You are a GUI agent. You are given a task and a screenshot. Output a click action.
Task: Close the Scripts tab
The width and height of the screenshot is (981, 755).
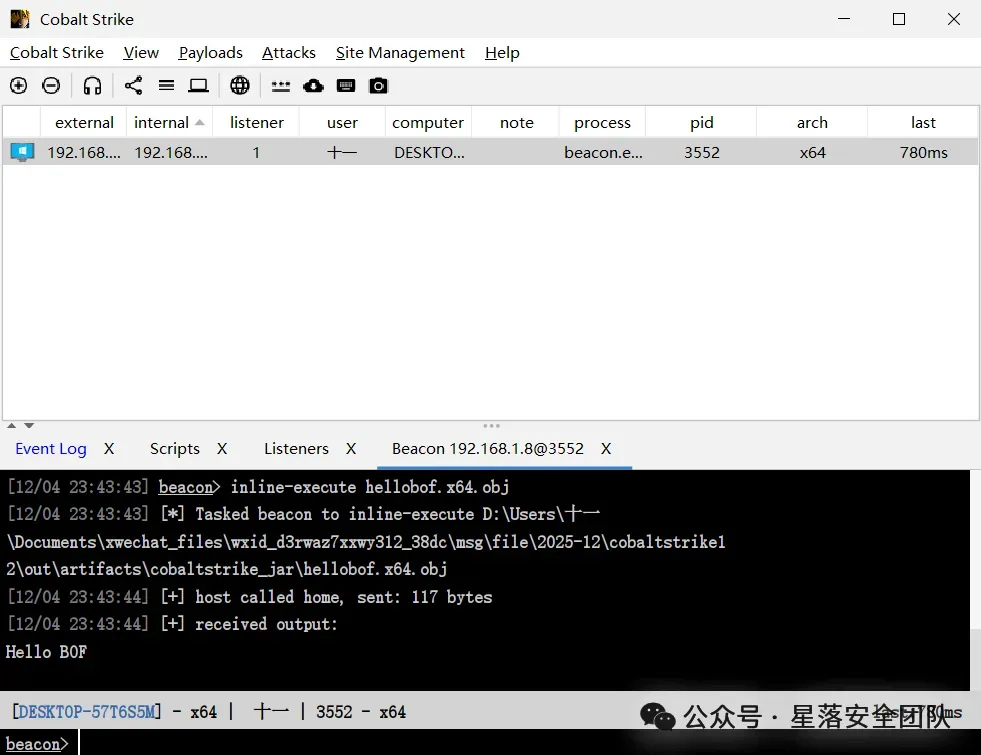[222, 448]
